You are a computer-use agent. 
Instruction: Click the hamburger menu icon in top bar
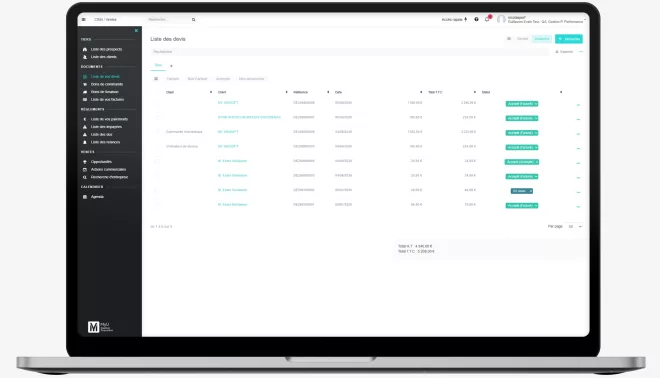click(84, 19)
